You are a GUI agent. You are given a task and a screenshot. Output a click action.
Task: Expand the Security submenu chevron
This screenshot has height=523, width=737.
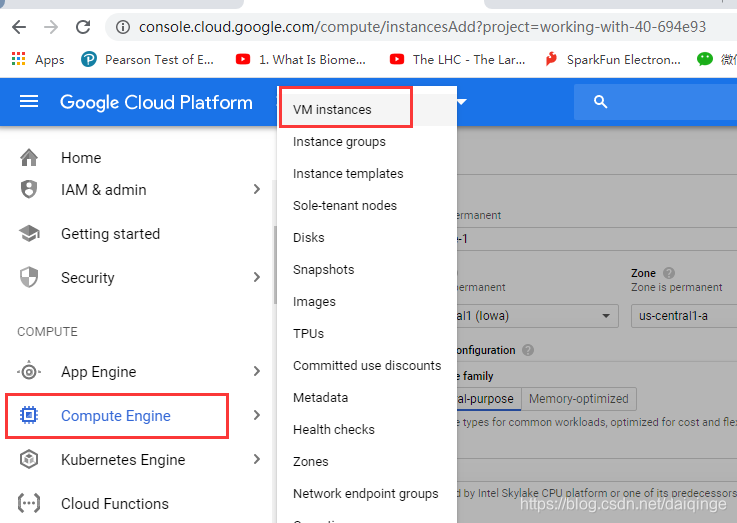click(257, 277)
